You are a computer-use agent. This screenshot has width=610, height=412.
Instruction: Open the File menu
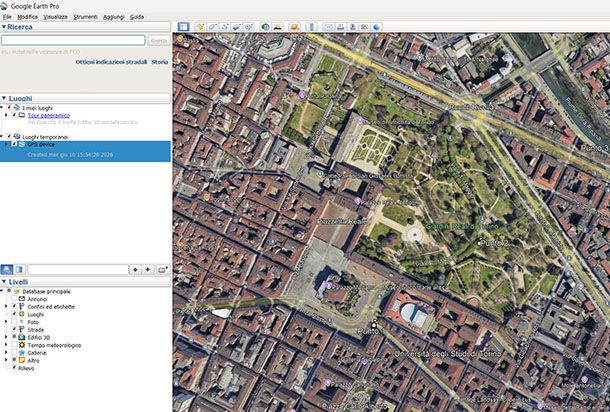7,17
